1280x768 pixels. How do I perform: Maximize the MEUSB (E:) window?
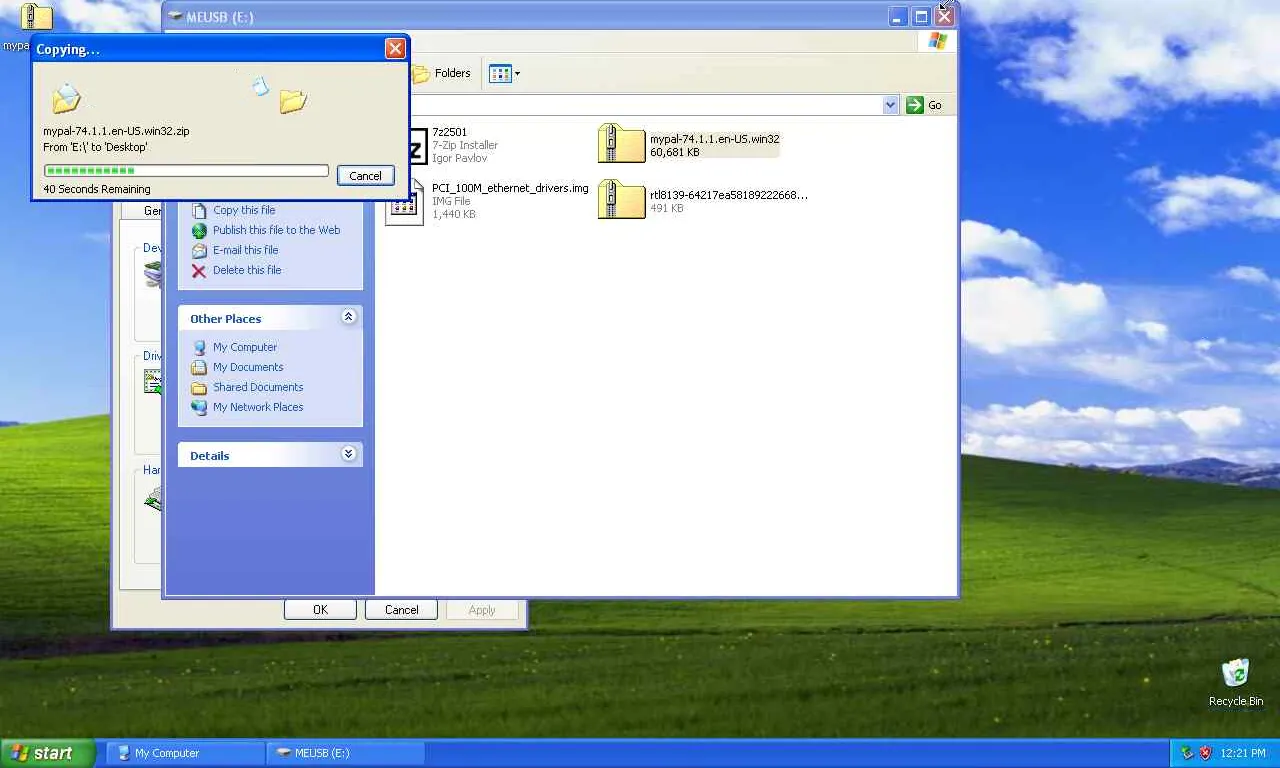click(x=921, y=17)
